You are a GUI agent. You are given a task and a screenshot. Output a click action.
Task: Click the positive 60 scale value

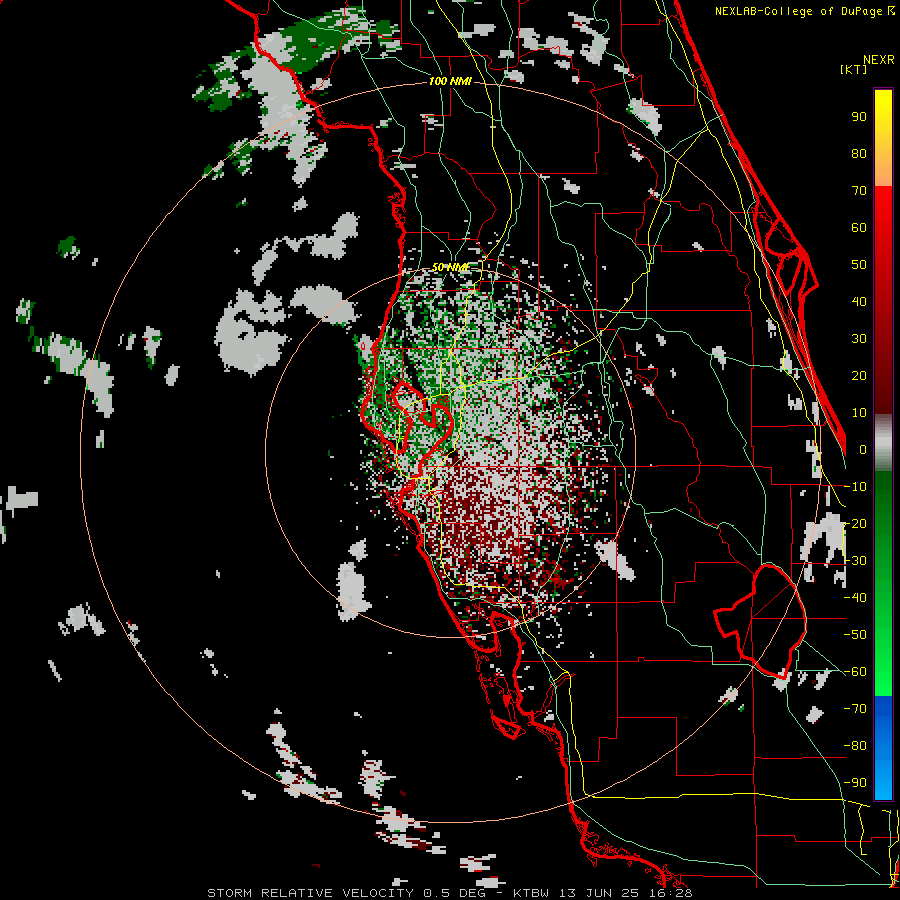859,227
